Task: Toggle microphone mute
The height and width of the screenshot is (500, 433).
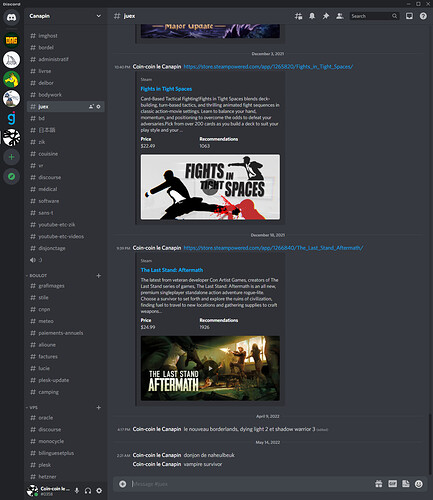Action: click(x=77, y=491)
